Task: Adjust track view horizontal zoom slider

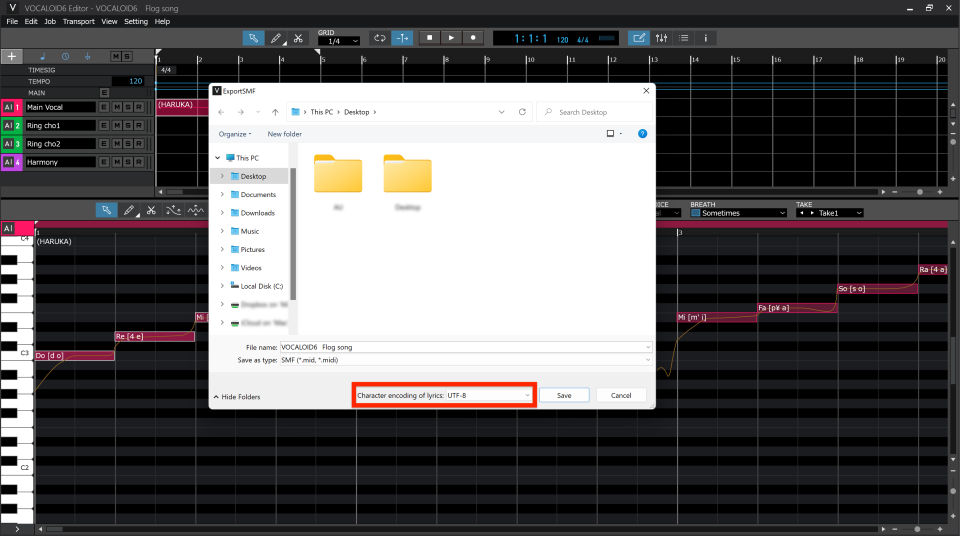Action: pos(920,192)
